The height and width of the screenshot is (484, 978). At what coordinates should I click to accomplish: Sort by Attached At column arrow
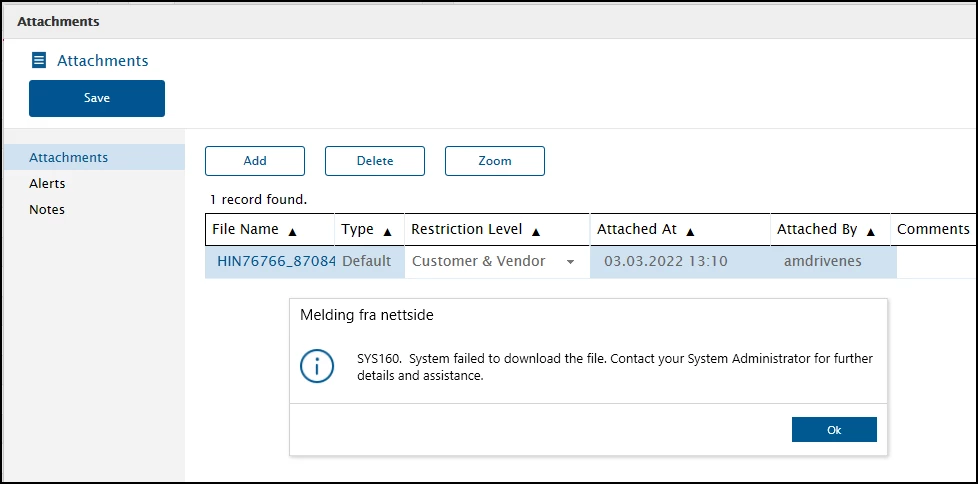[x=690, y=231]
